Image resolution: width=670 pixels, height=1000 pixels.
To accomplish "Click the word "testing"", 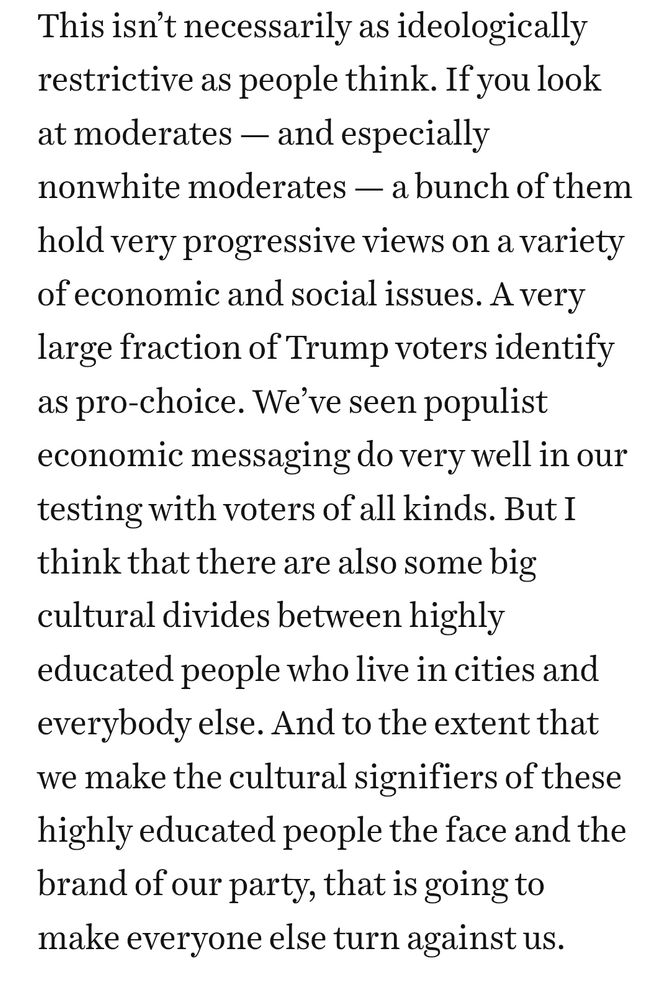I will [90, 511].
